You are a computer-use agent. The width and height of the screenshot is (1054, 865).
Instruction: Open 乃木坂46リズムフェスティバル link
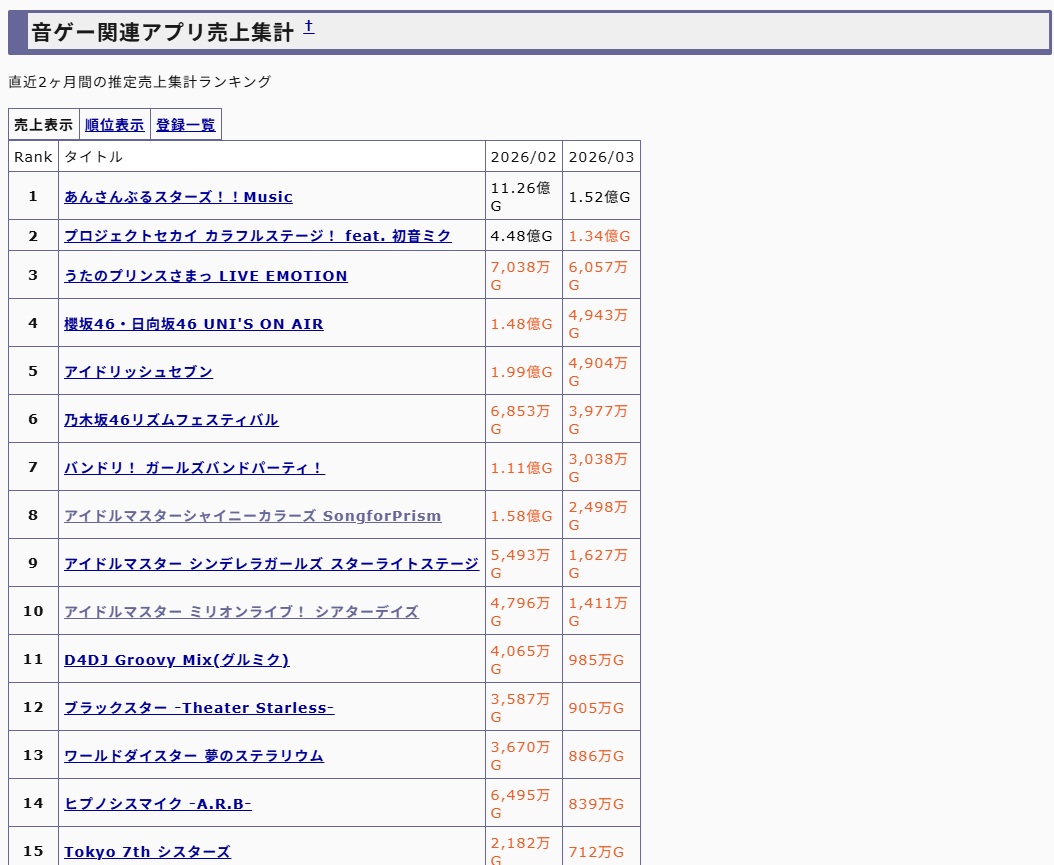[x=171, y=420]
